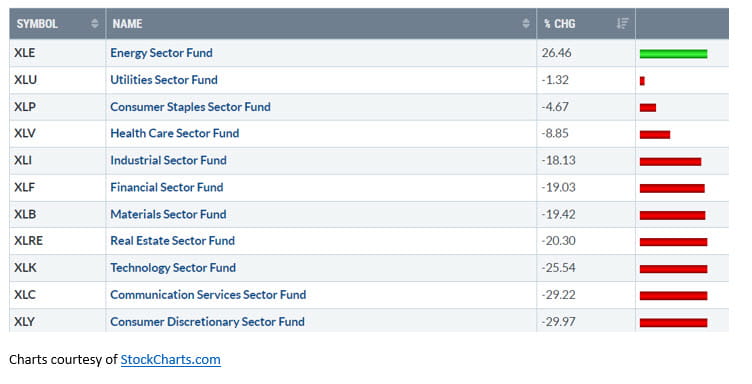This screenshot has width=752, height=384.
Task: Sort table by NAME column arrows
Action: point(526,23)
